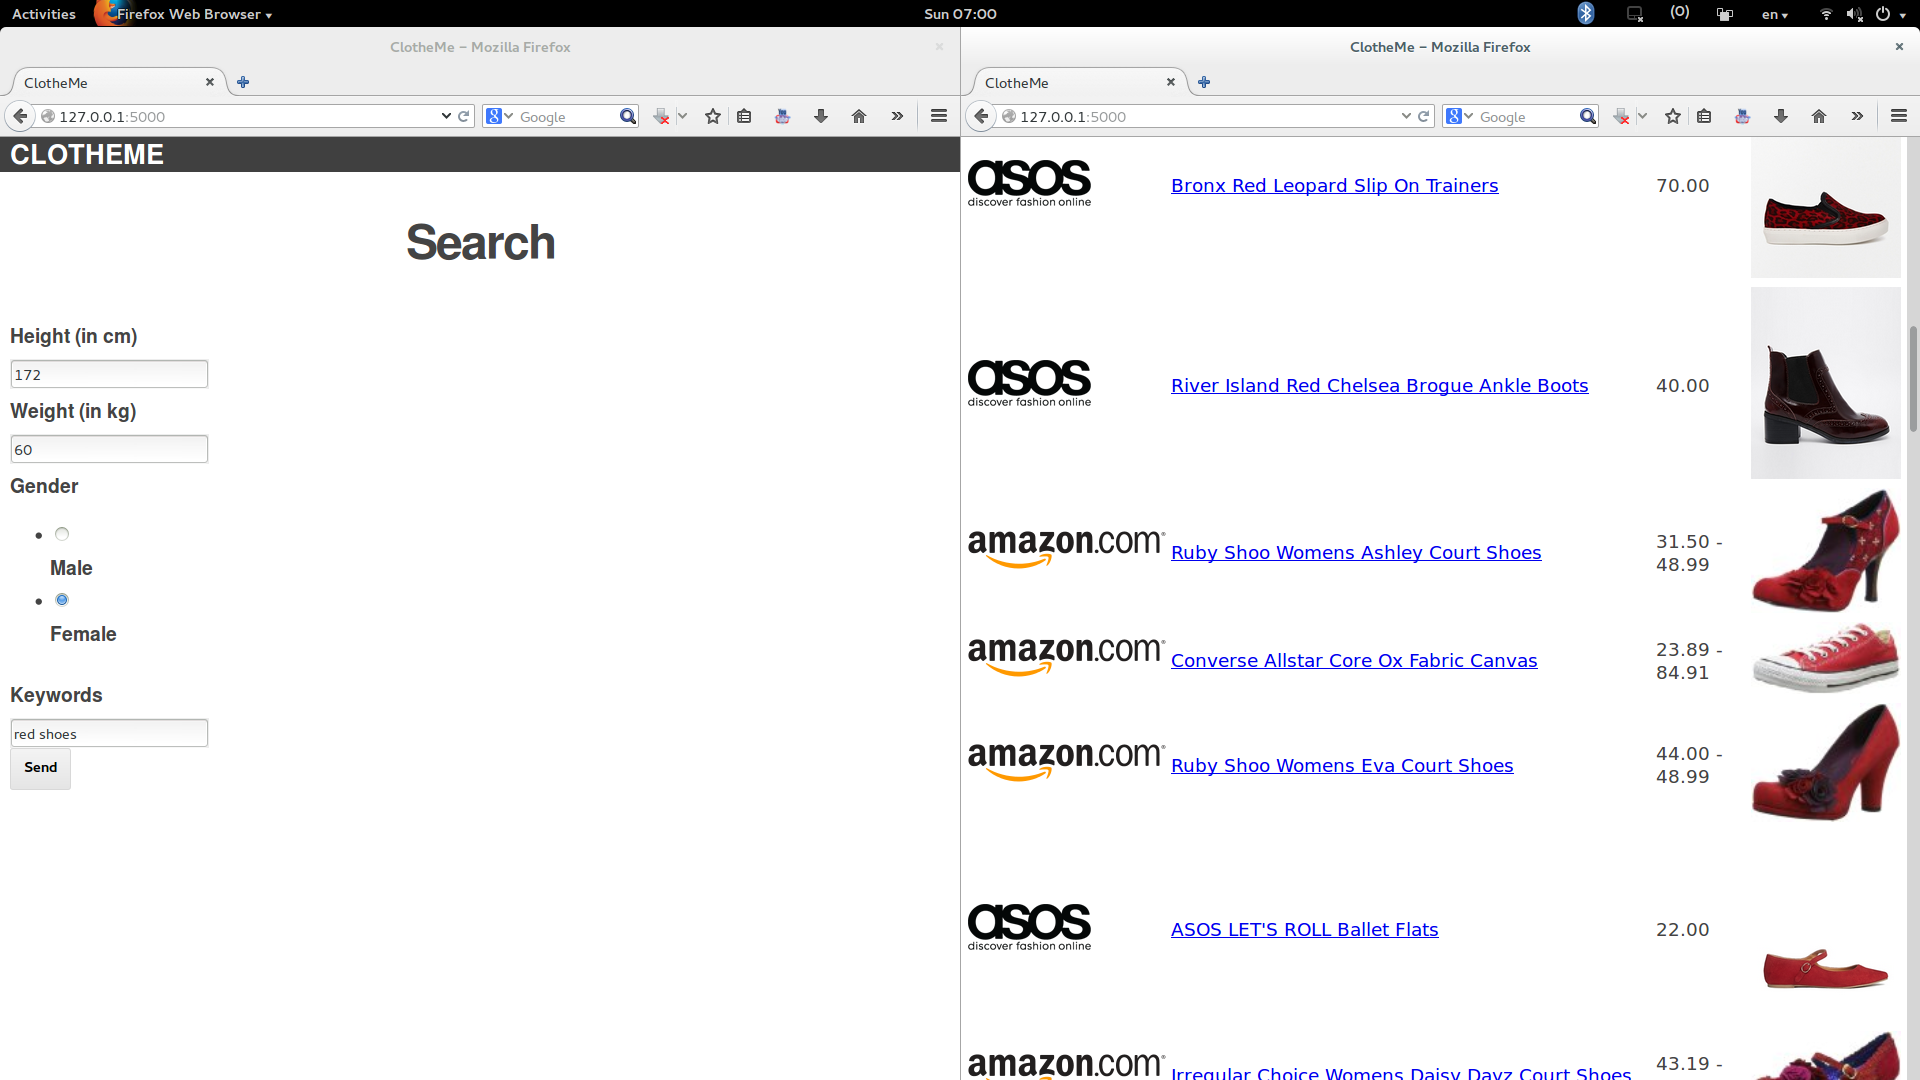Open the URL history dropdown in left address bar
Image resolution: width=1920 pixels, height=1080 pixels.
pos(446,117)
